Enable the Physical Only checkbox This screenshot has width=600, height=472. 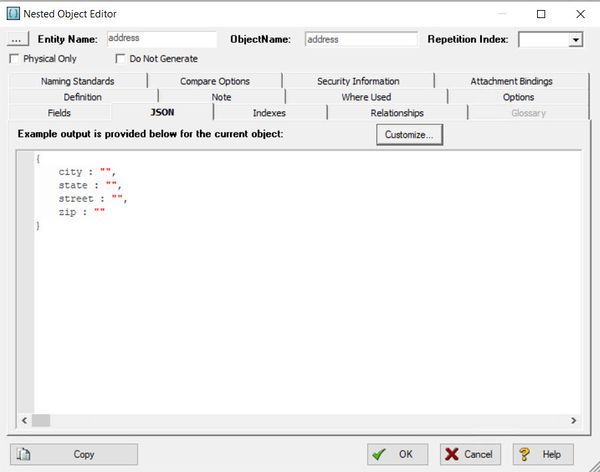(x=14, y=59)
